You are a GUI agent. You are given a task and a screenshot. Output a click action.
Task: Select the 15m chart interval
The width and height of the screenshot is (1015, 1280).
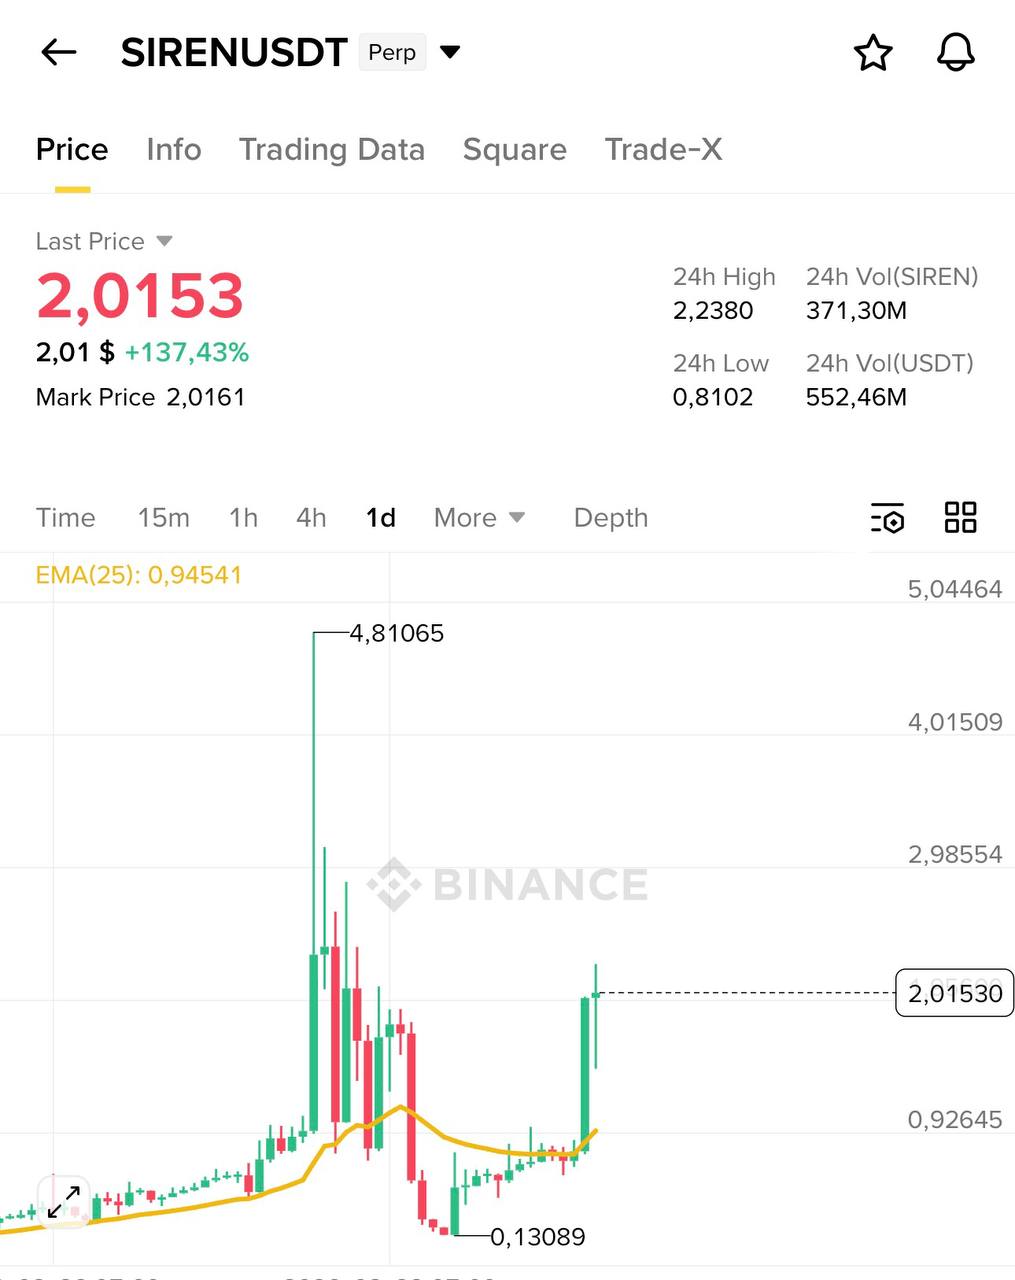point(163,518)
